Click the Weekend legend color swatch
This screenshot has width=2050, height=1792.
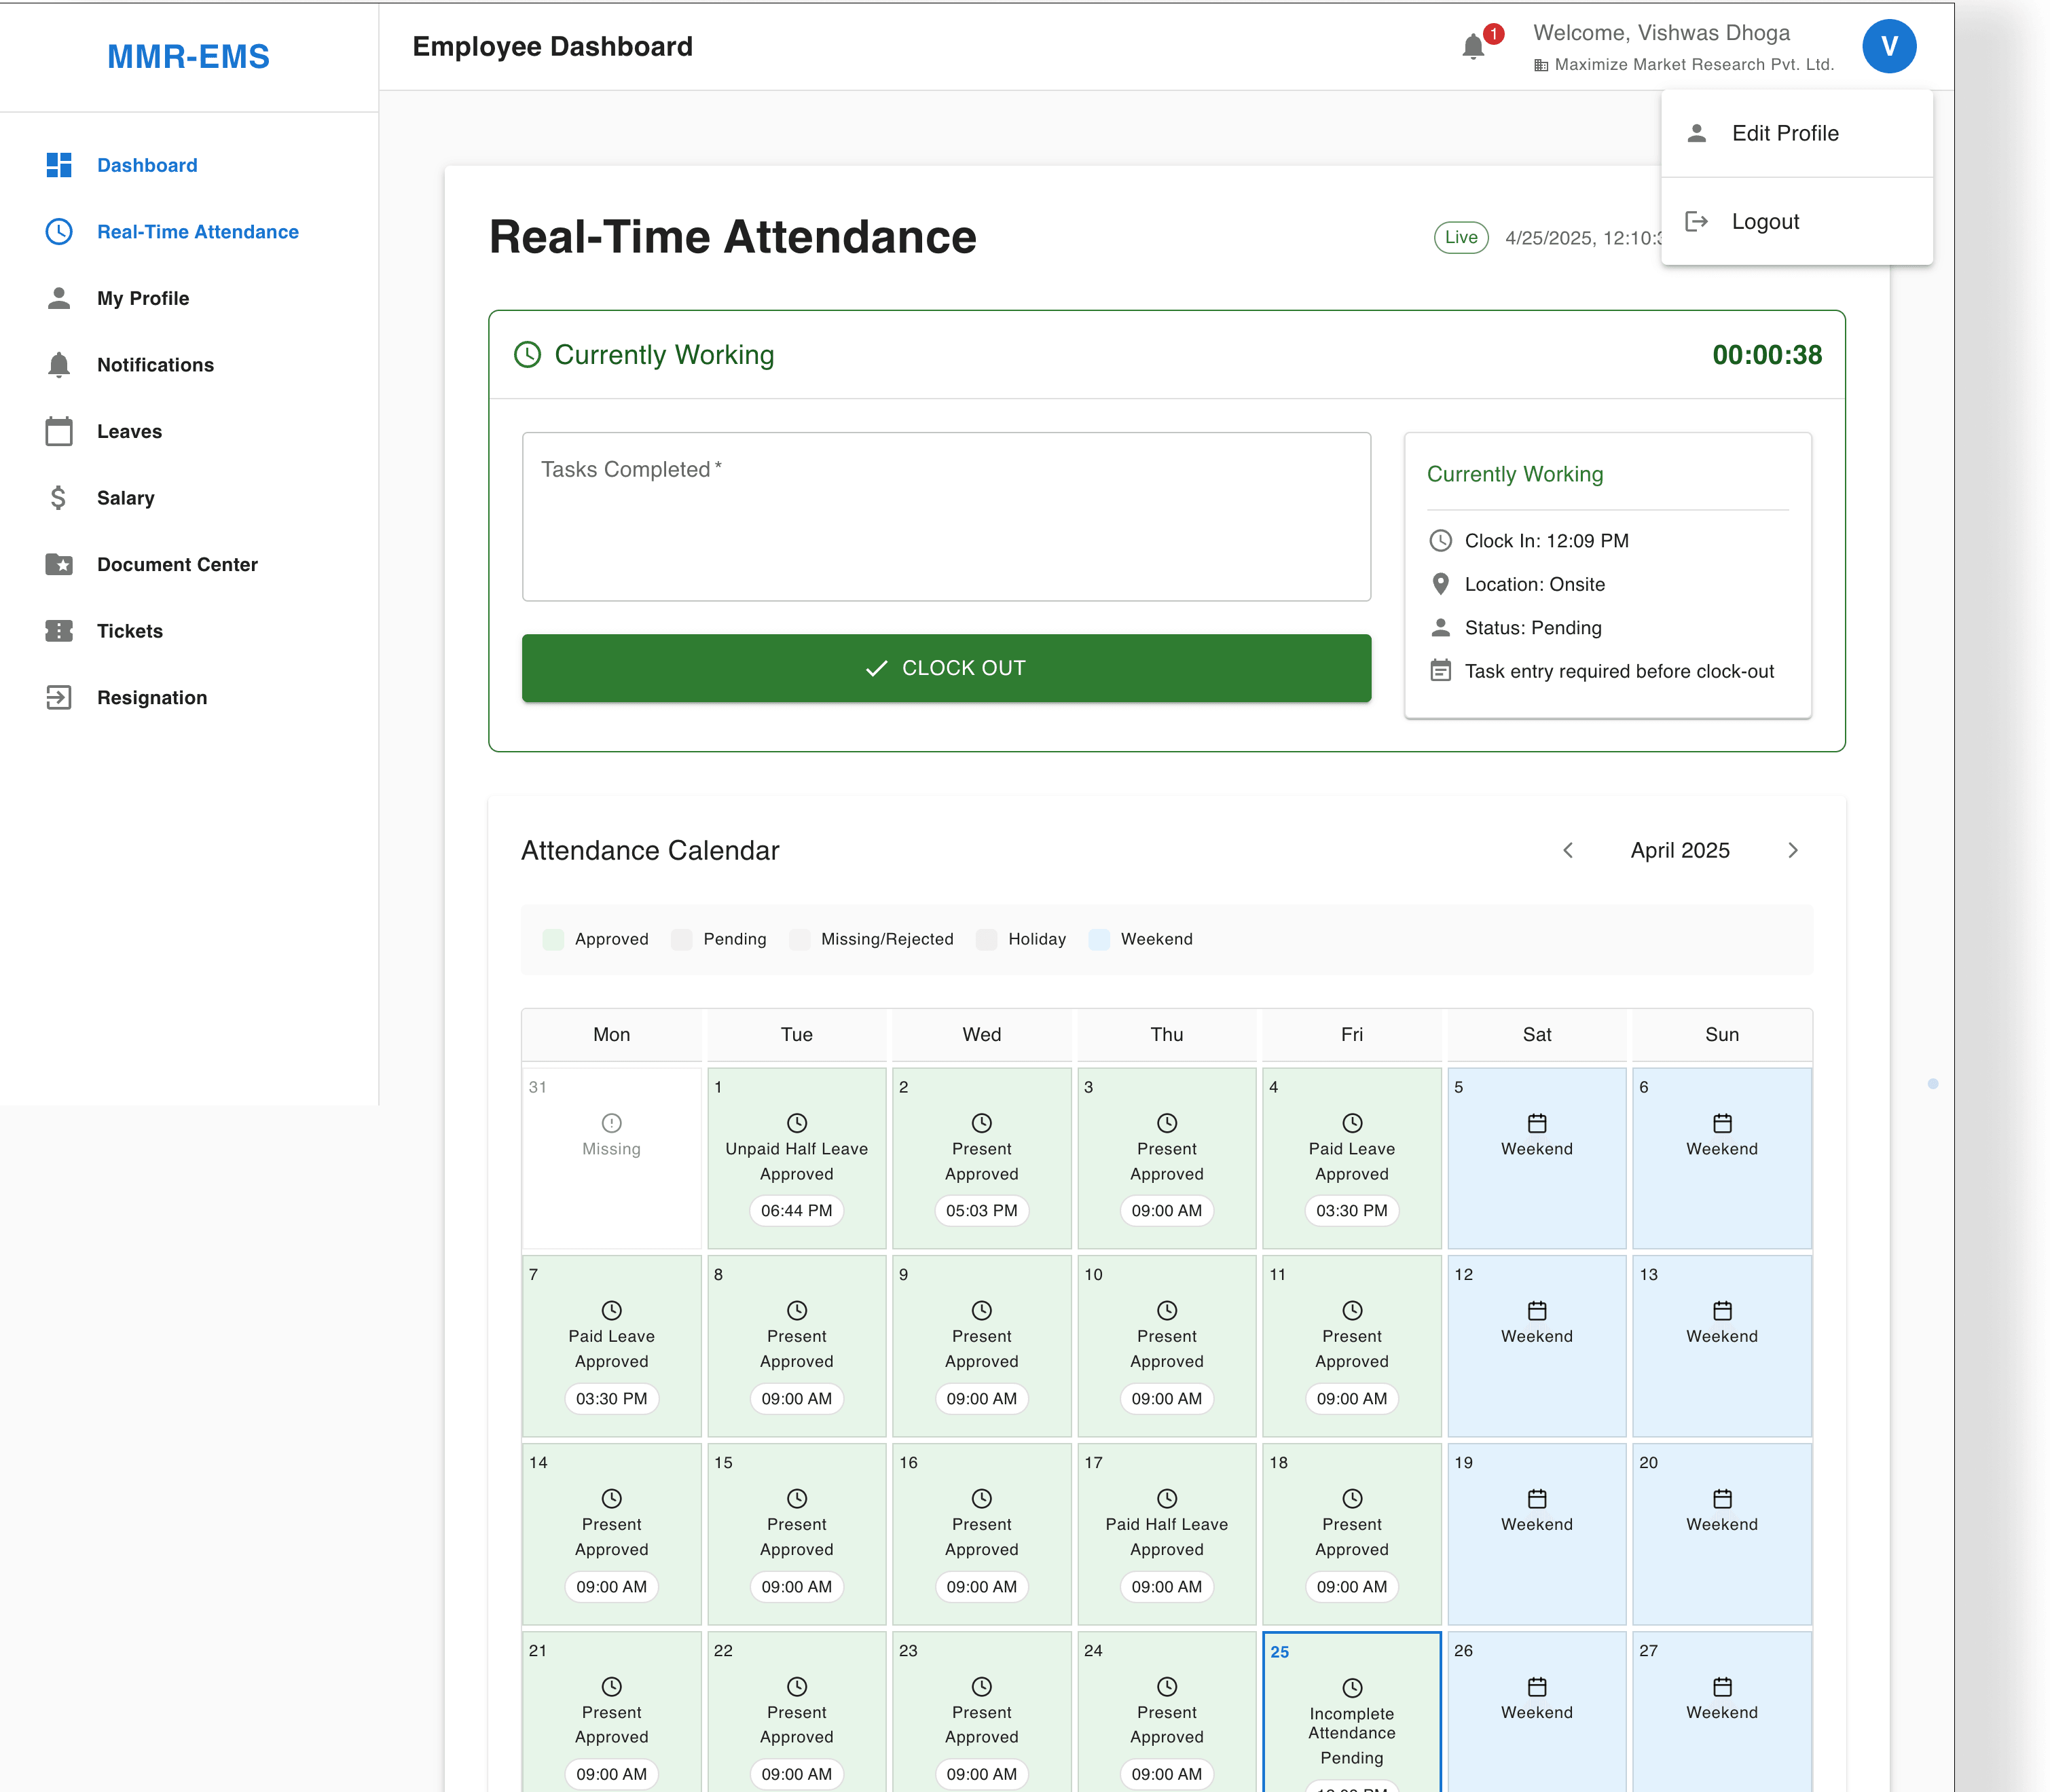(1099, 939)
